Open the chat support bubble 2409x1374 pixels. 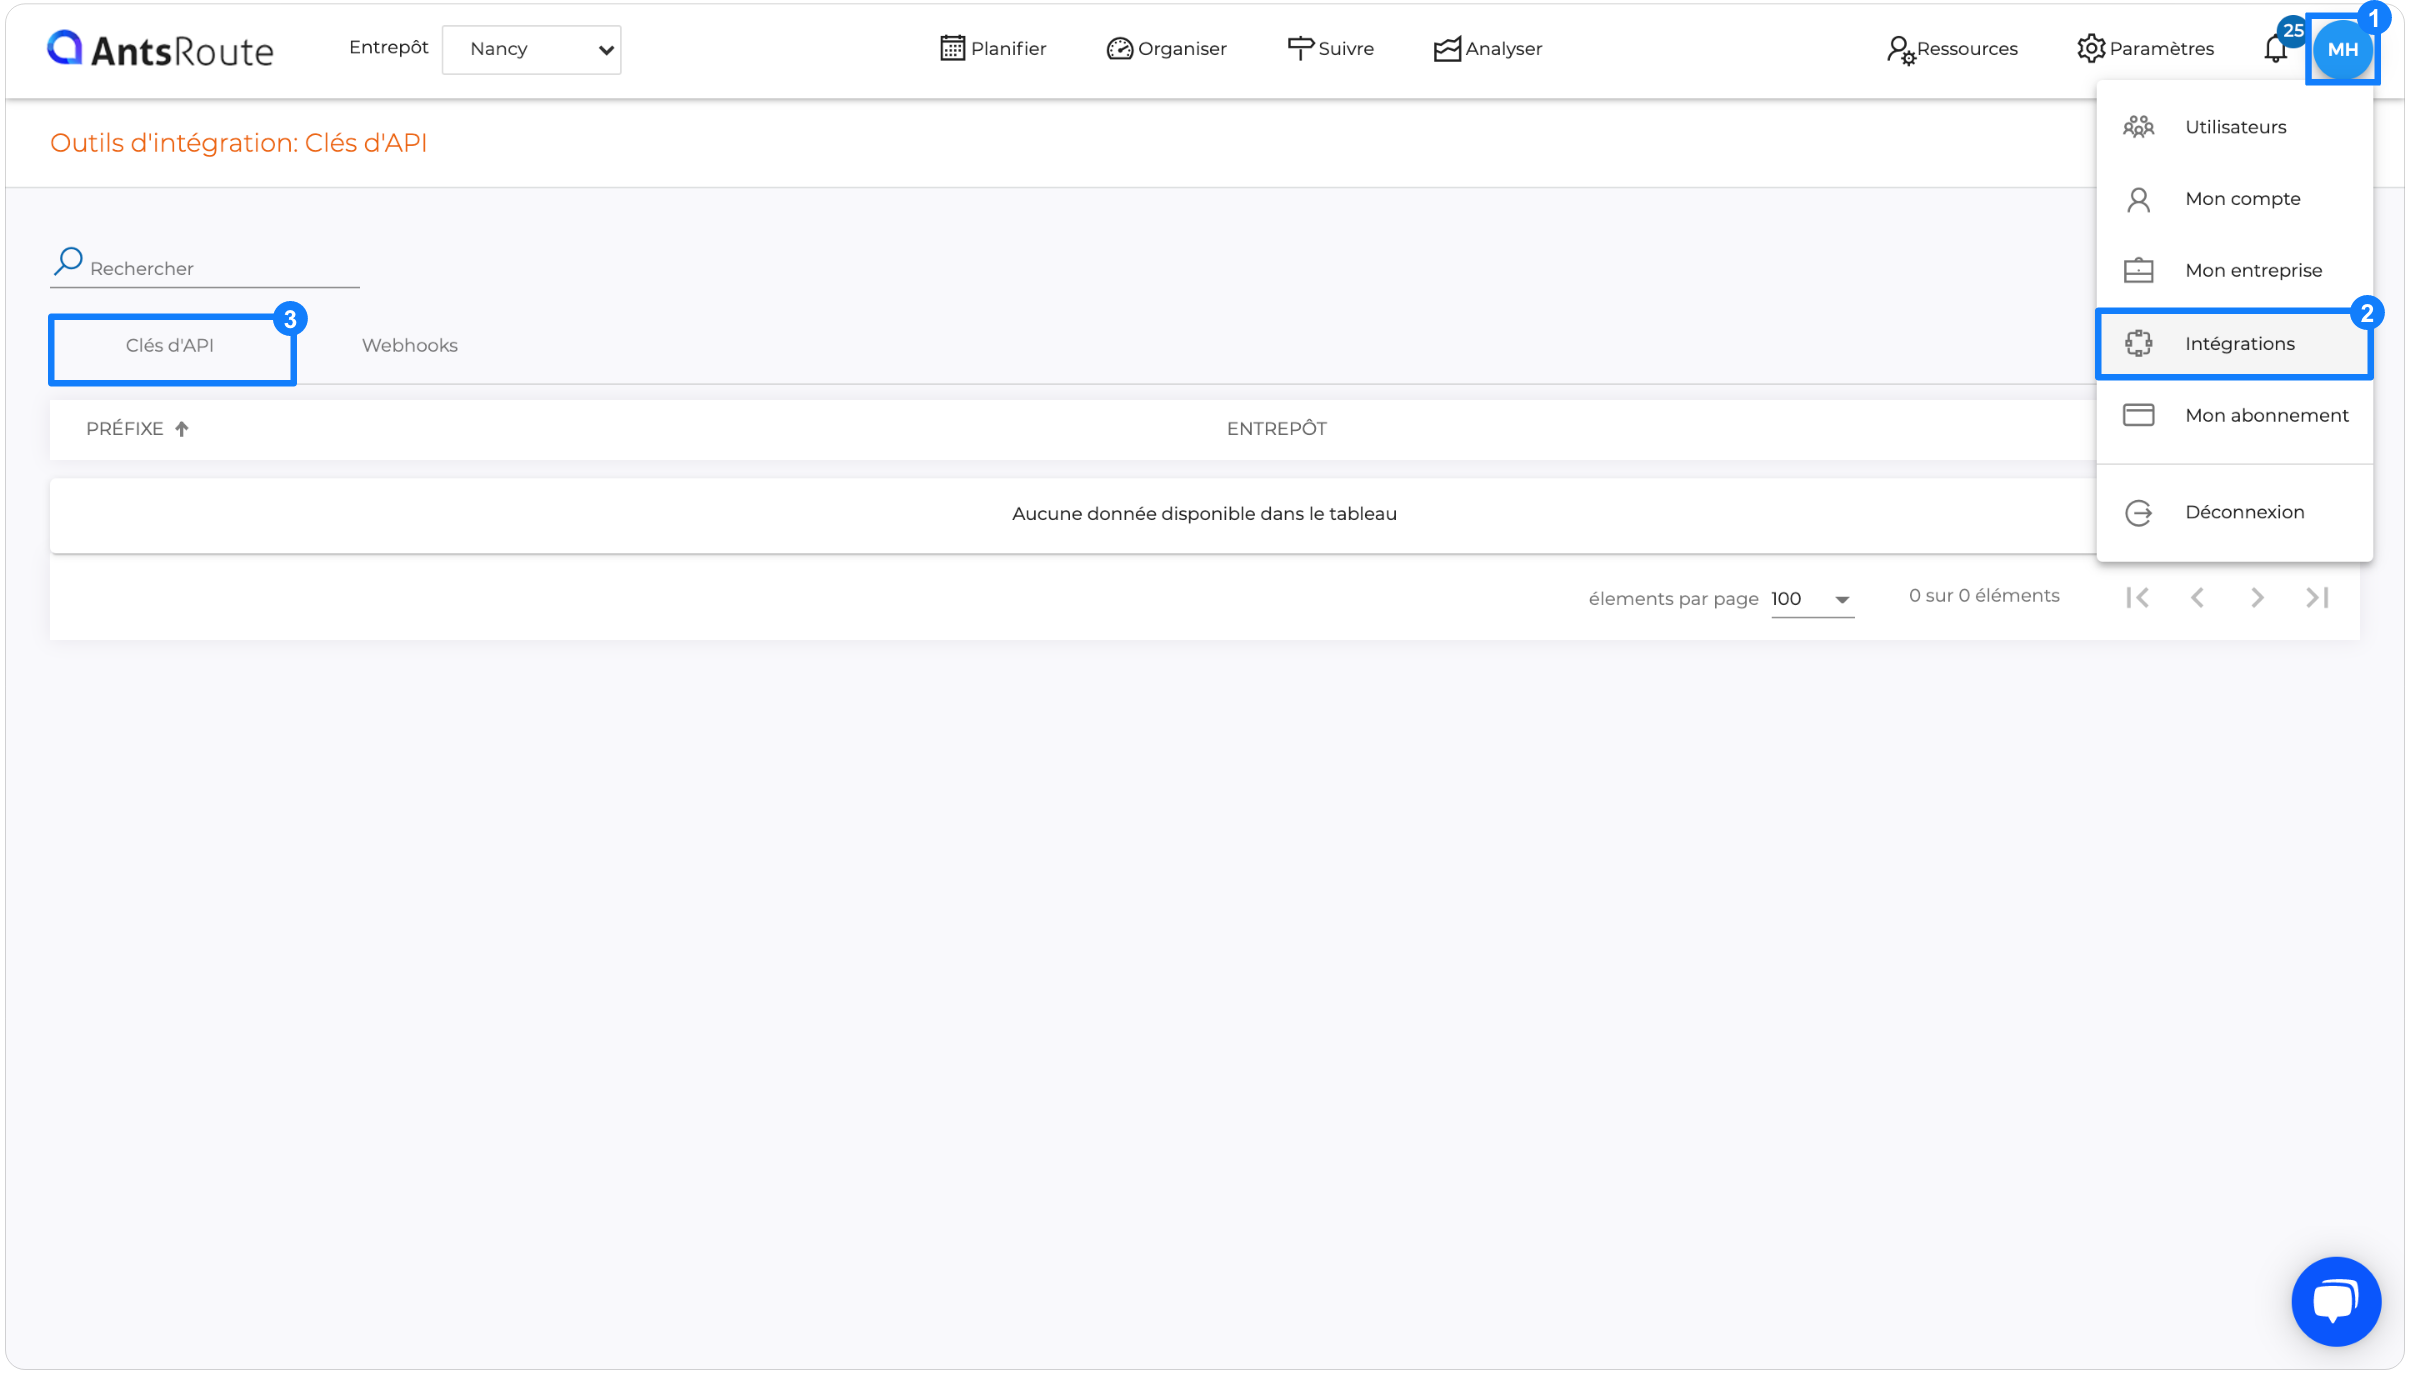(2336, 1302)
